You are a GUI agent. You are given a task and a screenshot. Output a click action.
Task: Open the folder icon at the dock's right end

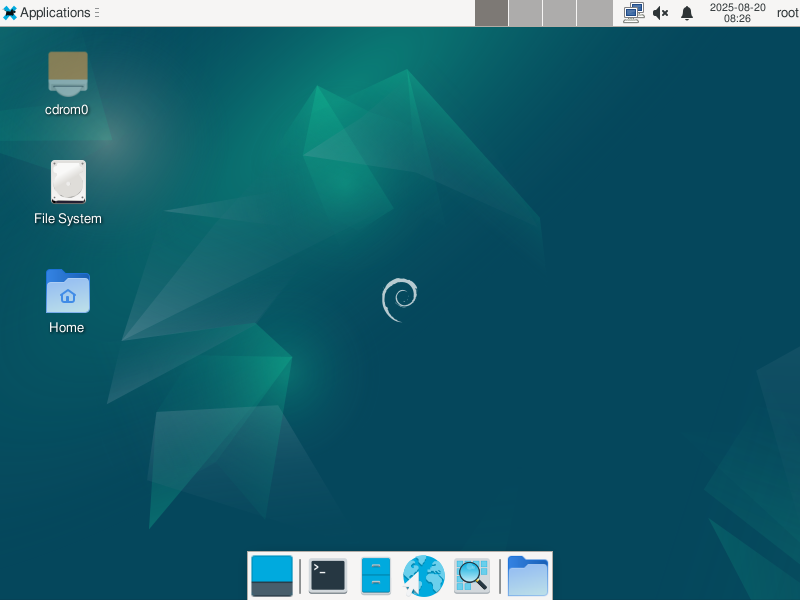527,576
